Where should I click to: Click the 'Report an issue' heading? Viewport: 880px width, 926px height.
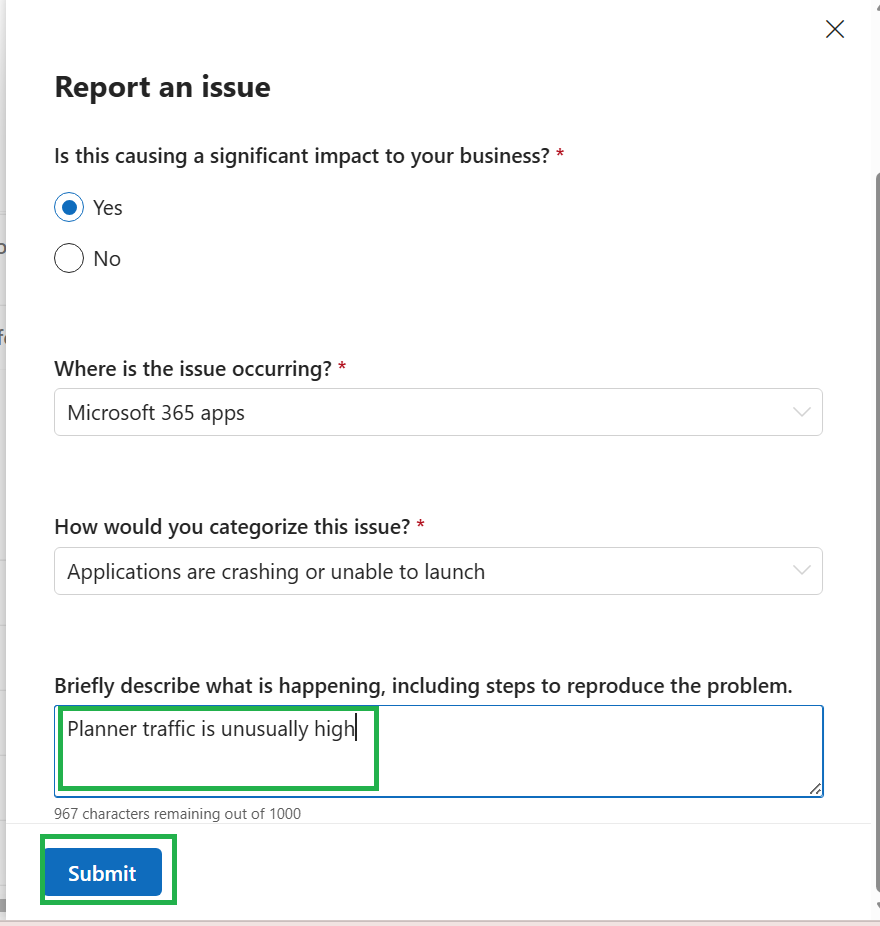(162, 87)
